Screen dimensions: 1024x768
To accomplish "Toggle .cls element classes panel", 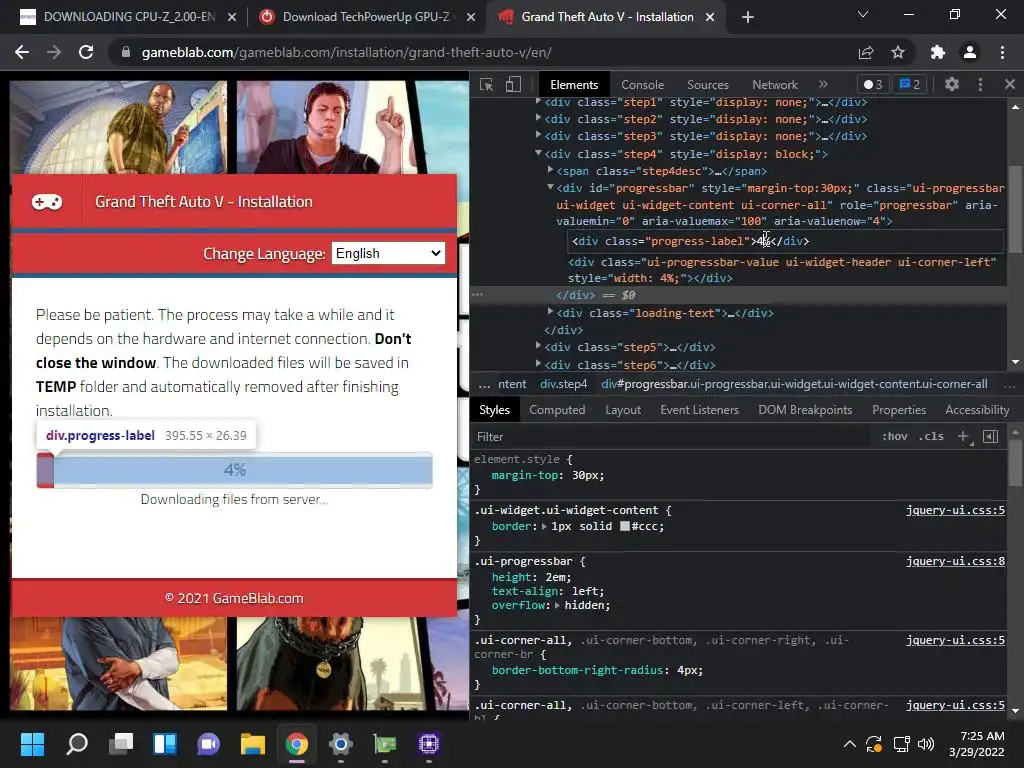I will point(931,436).
